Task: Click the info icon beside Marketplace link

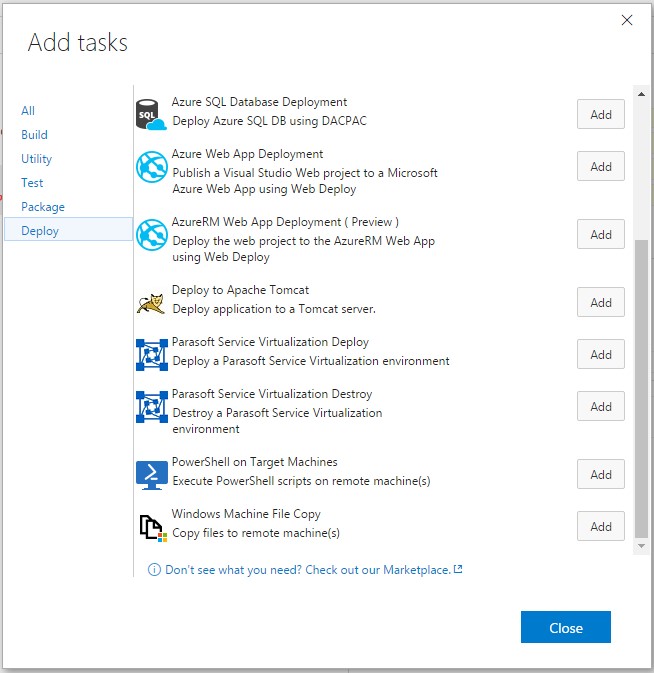Action: coord(154,570)
